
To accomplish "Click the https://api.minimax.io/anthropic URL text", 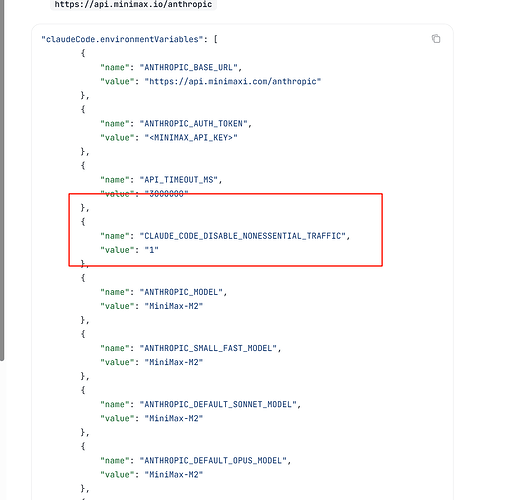I will tap(133, 4).
